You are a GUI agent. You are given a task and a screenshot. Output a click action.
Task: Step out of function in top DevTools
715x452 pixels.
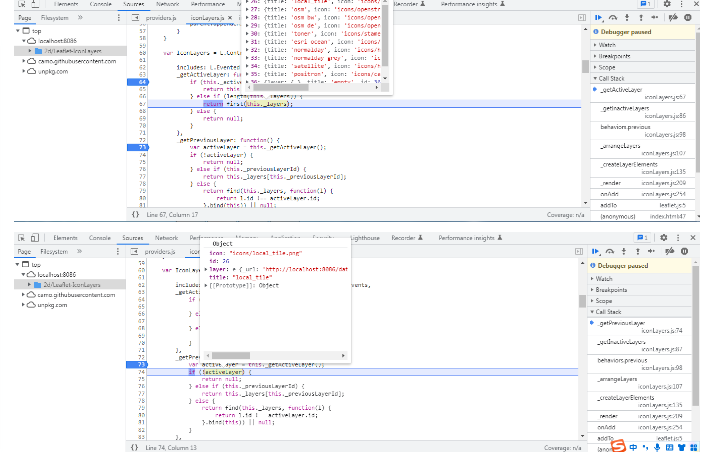point(641,18)
